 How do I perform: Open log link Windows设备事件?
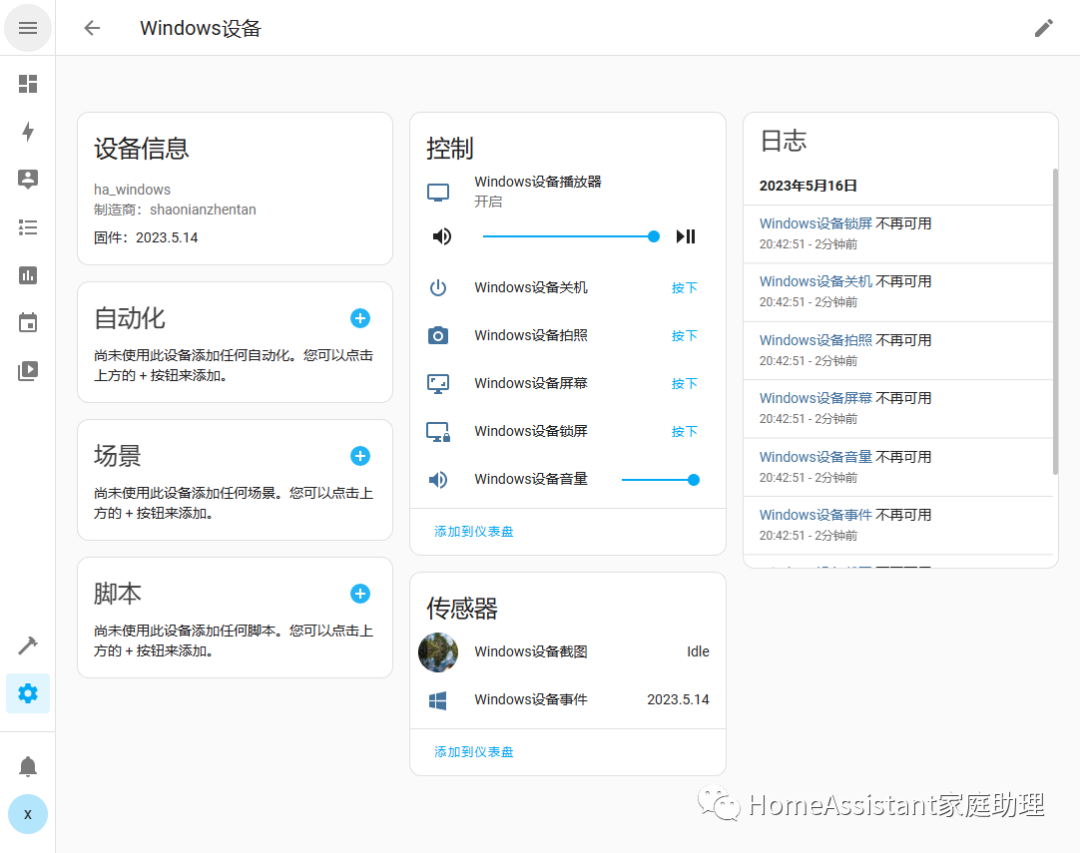[816, 515]
